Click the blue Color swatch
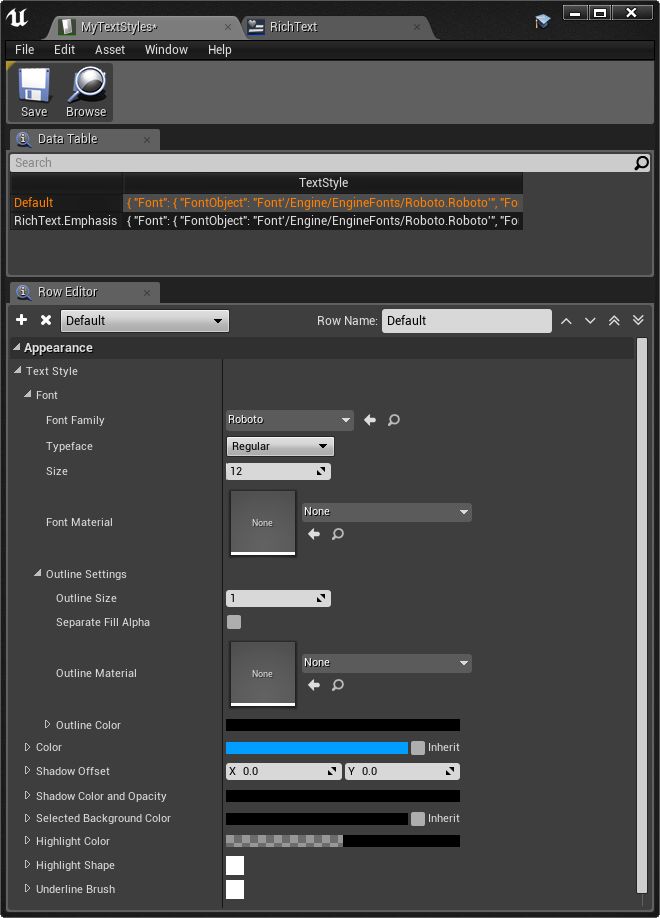The image size is (660, 918). (x=316, y=747)
